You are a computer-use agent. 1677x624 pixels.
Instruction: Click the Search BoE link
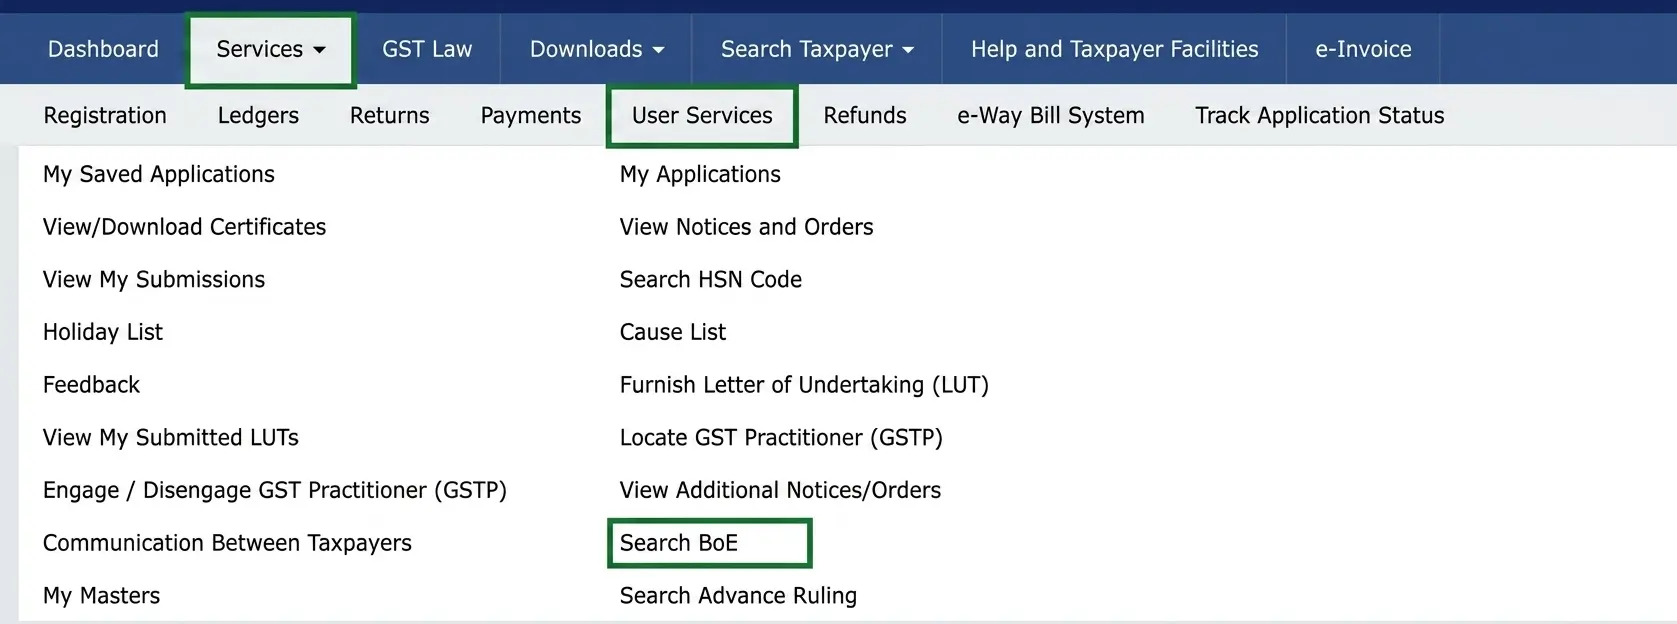pos(679,543)
